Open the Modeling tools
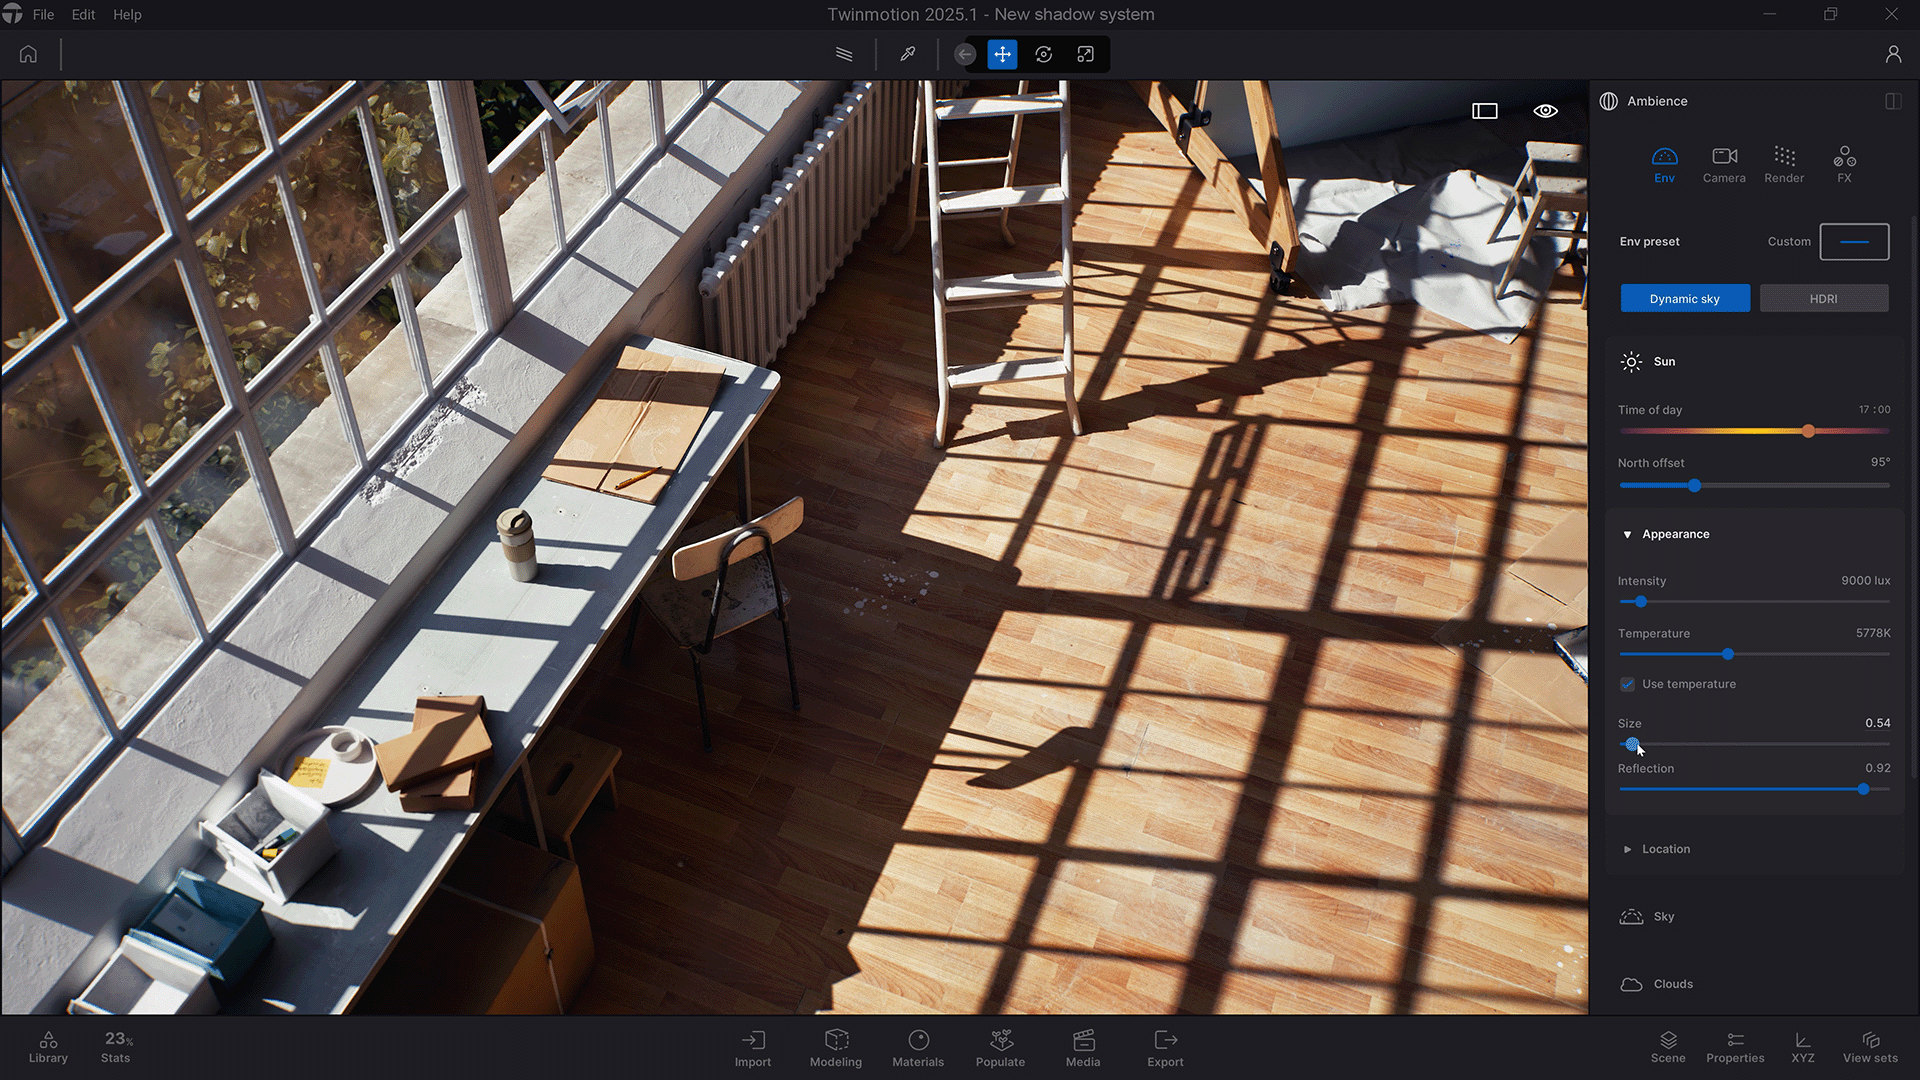The width and height of the screenshot is (1920, 1080). [836, 1048]
